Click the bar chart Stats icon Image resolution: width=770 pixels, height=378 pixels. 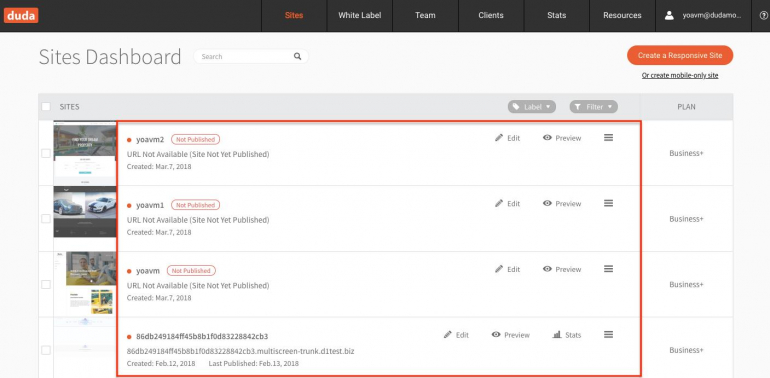pos(557,335)
